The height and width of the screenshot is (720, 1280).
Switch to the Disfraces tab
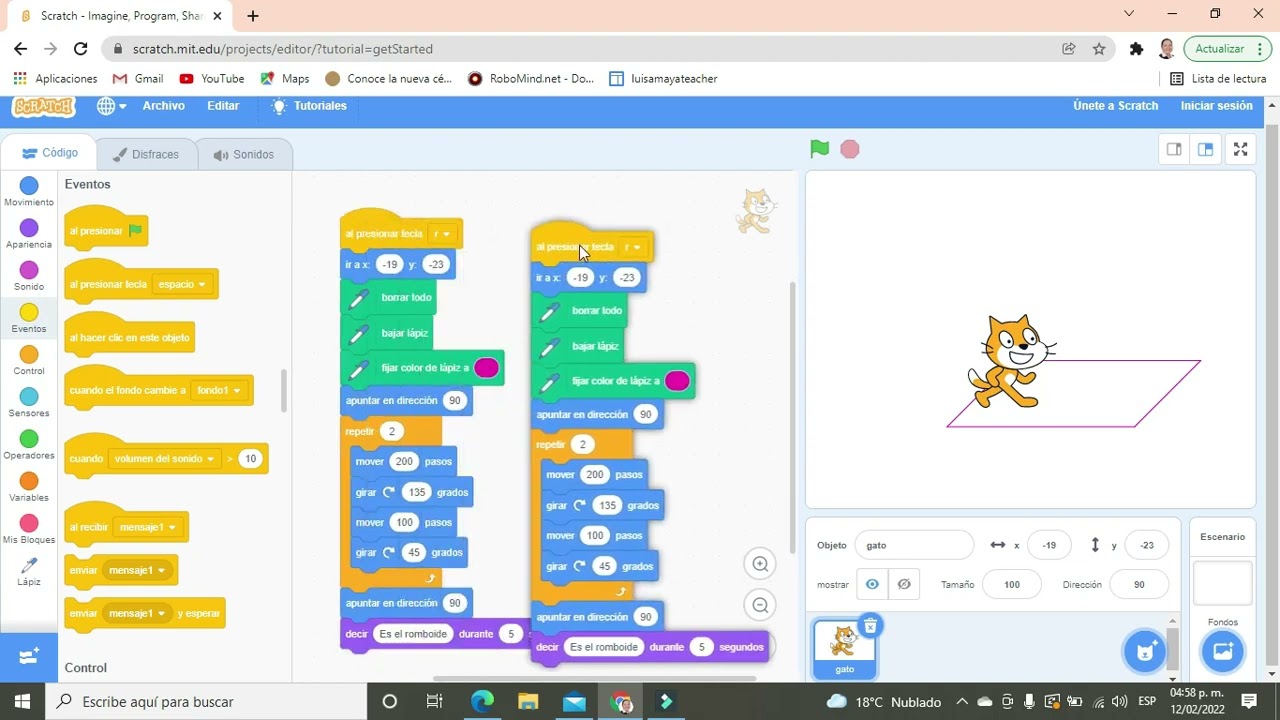click(x=146, y=155)
